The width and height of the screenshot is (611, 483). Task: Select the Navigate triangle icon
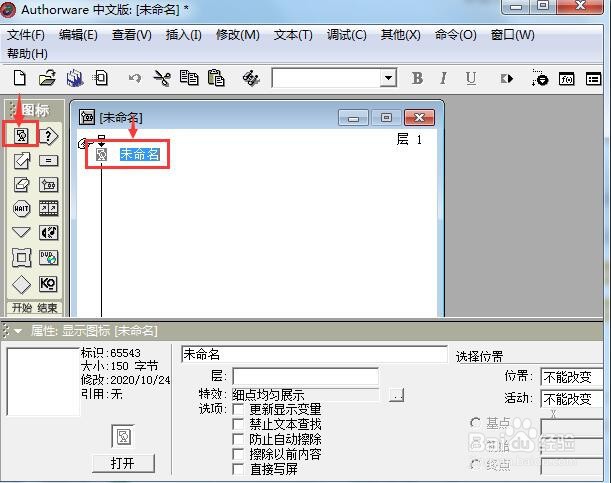(x=21, y=233)
